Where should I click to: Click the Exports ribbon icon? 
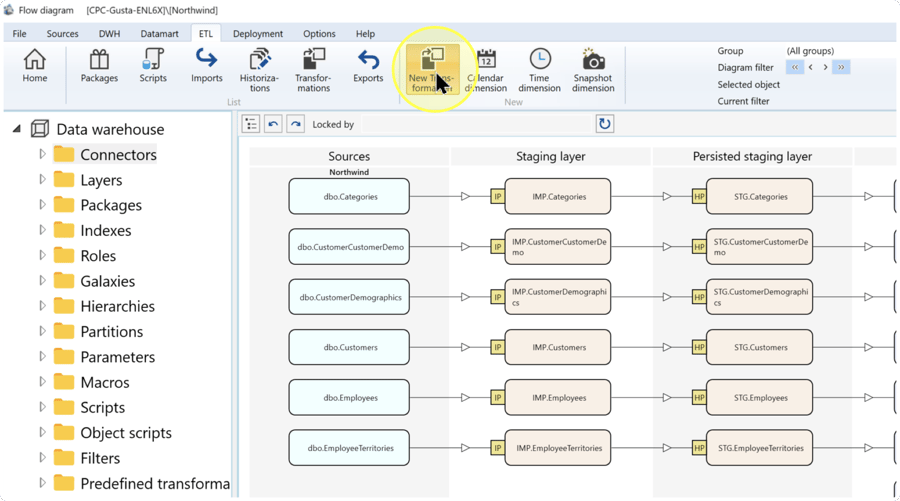[368, 67]
